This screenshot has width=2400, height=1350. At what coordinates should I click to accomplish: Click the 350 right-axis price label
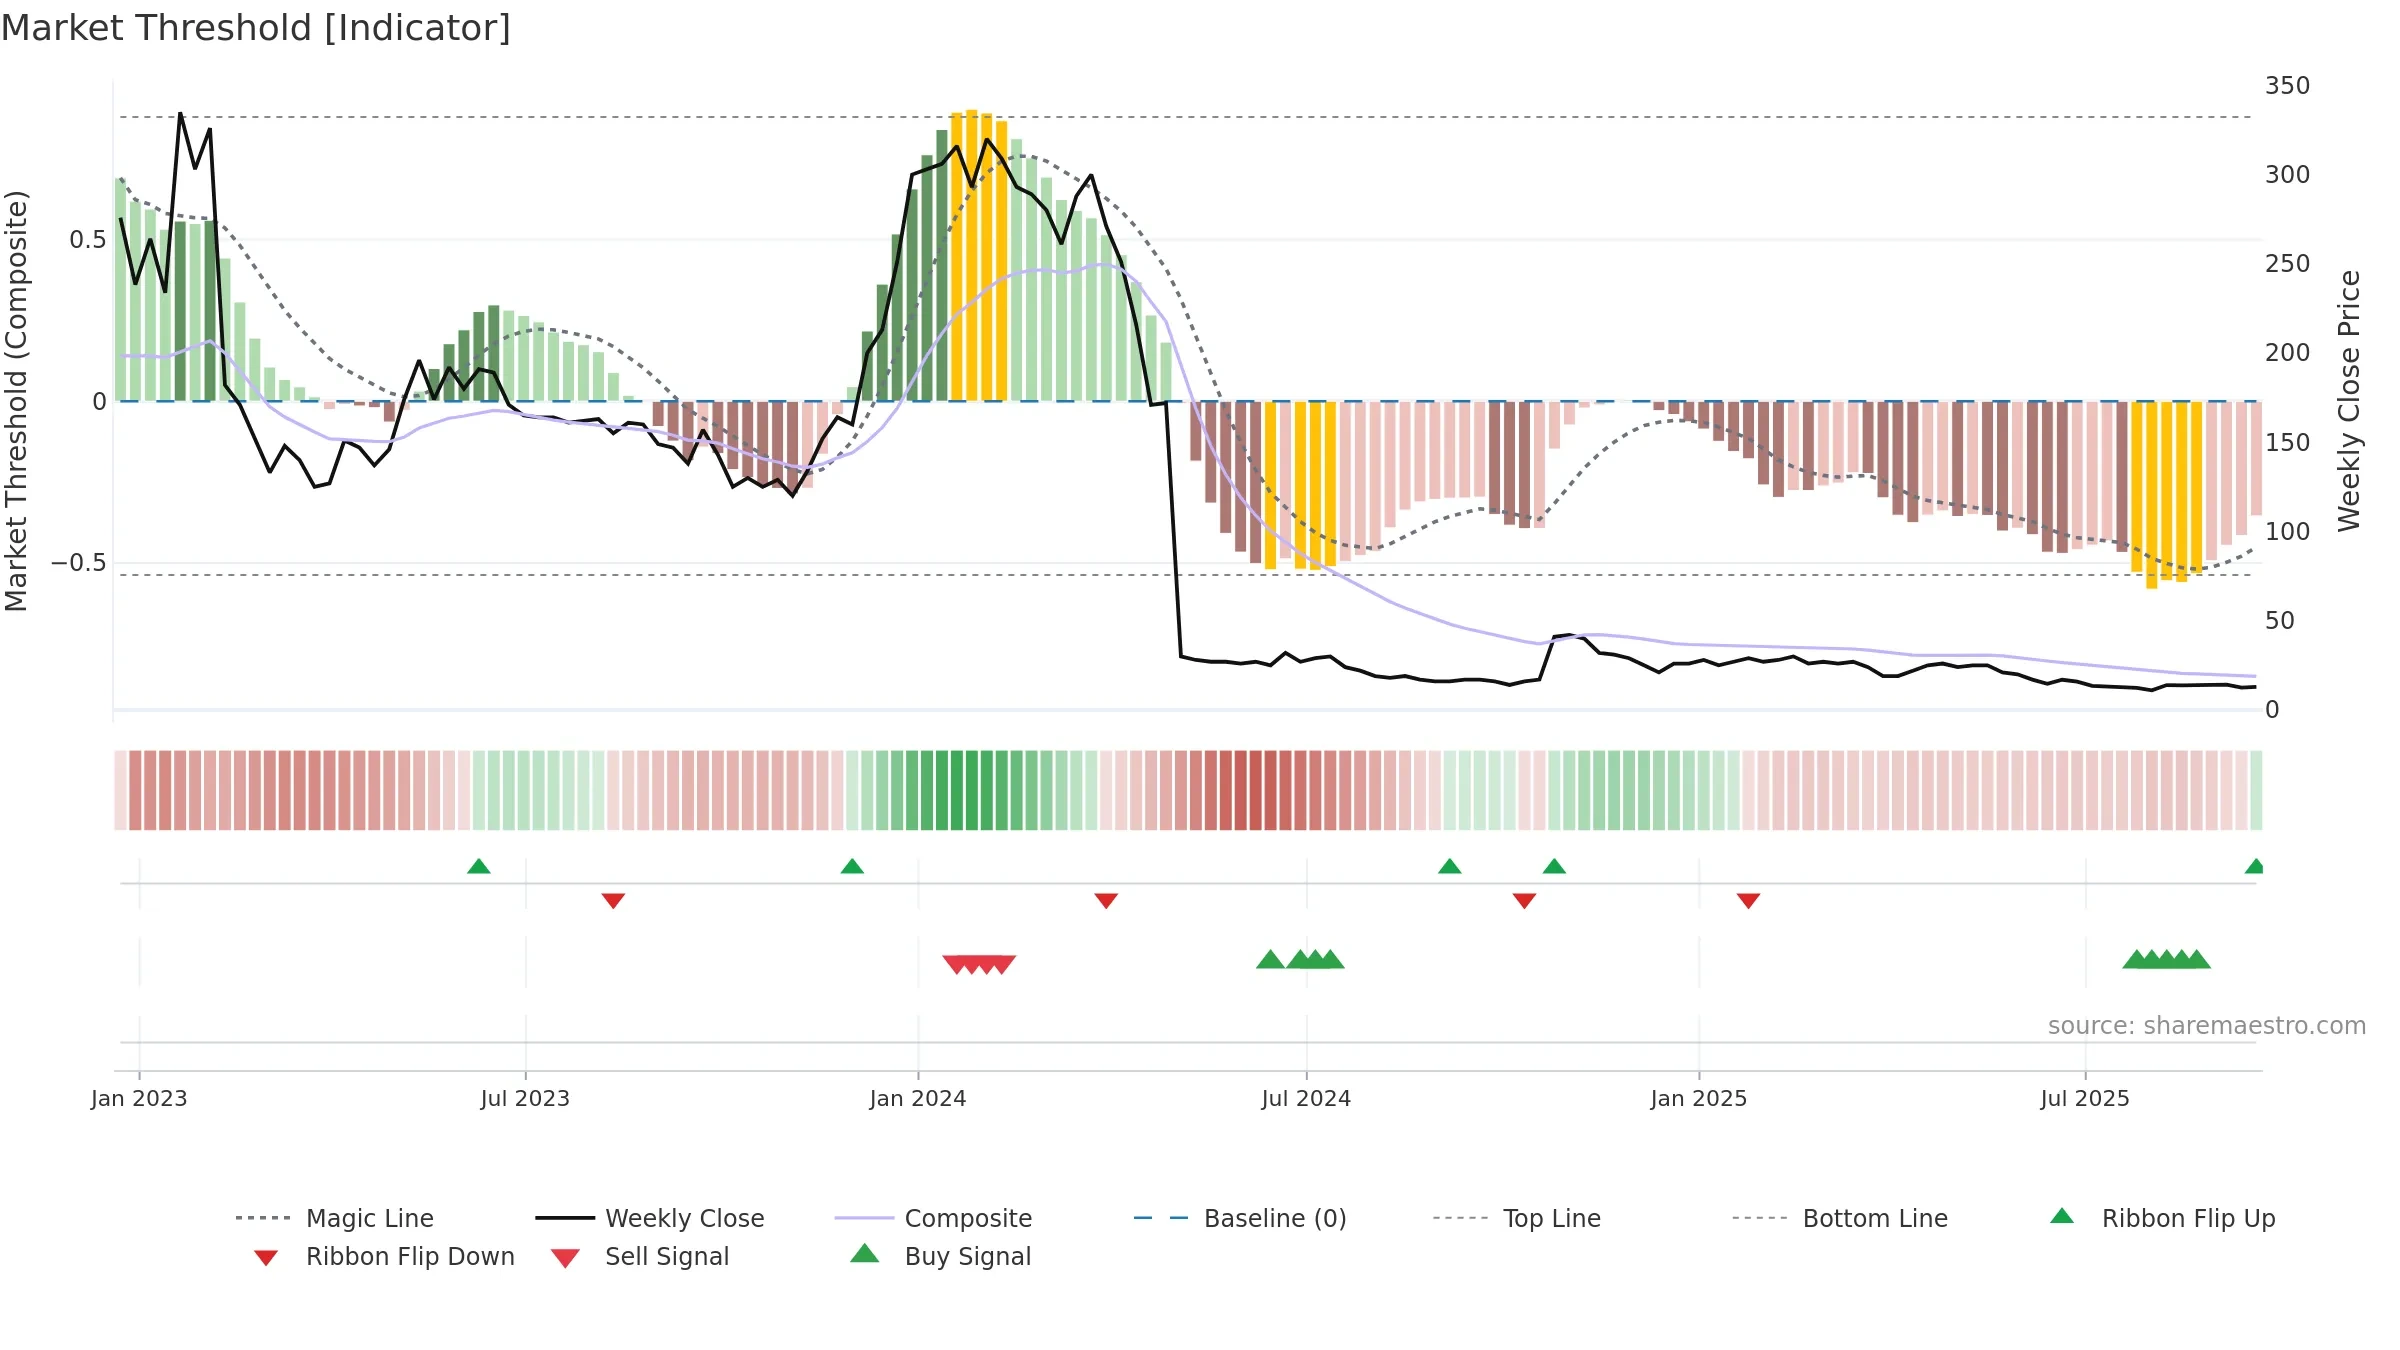pyautogui.click(x=2288, y=86)
